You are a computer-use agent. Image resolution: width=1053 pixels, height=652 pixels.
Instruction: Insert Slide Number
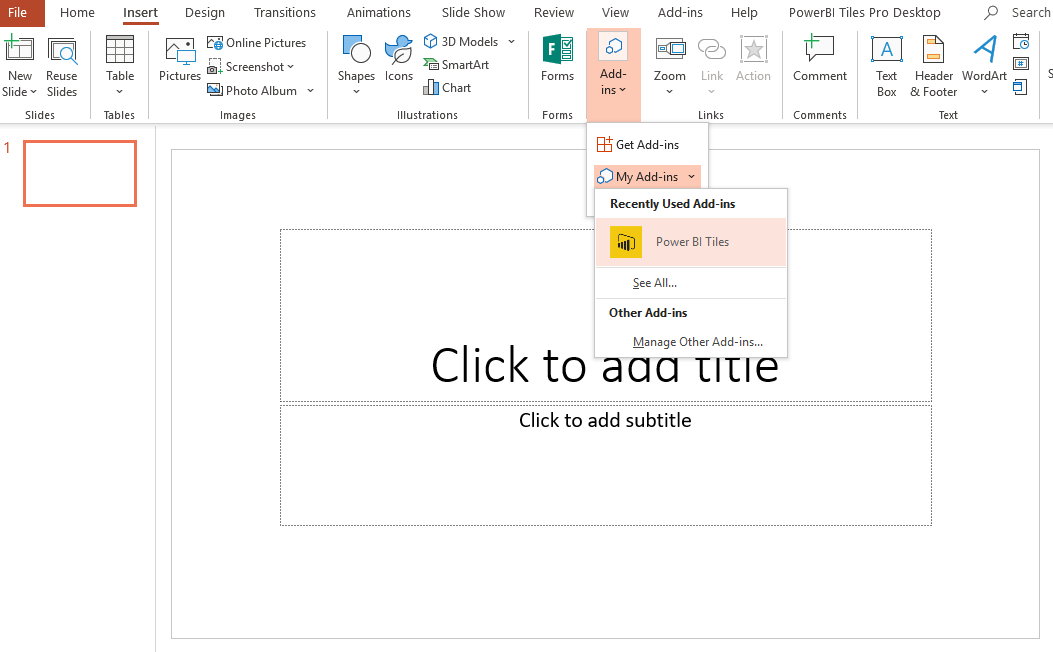point(1020,64)
